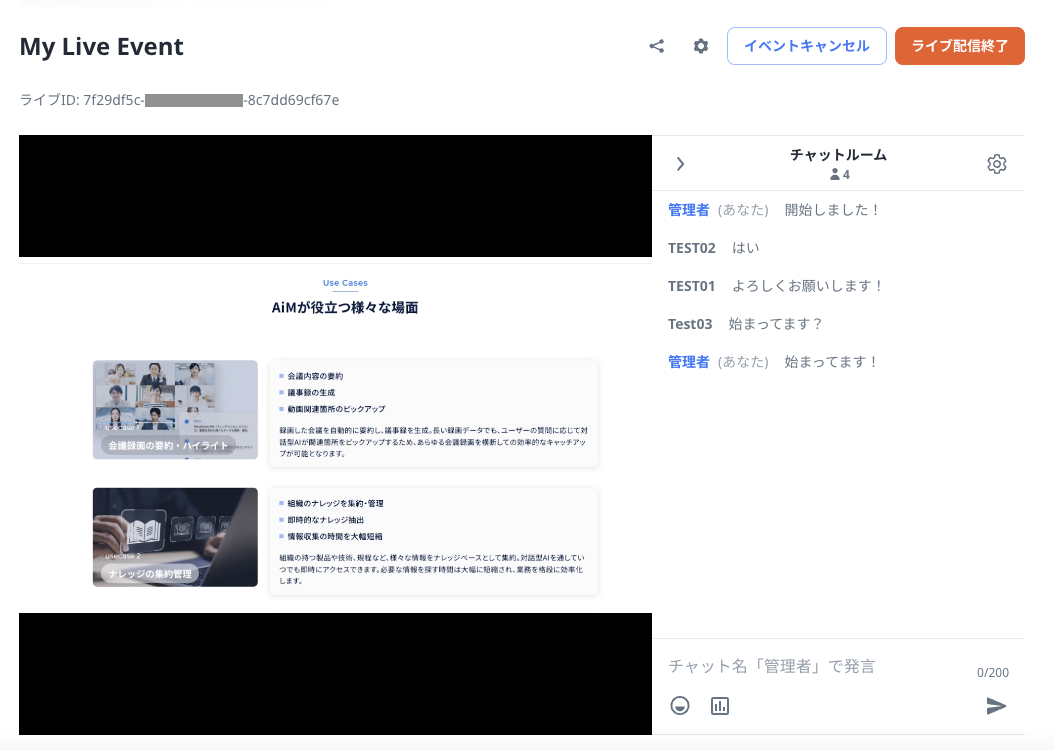Click the 会議録画の要約・ハイライト thumbnail
The height and width of the screenshot is (750, 1054).
[174, 411]
